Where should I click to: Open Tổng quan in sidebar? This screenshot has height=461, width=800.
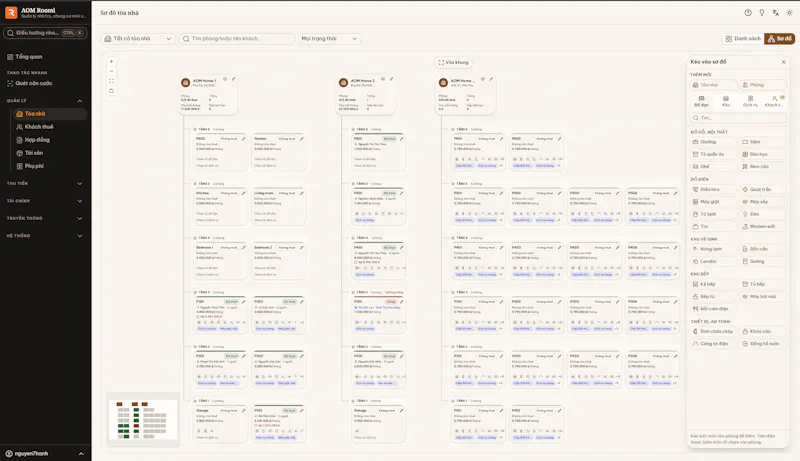pyautogui.click(x=45, y=57)
